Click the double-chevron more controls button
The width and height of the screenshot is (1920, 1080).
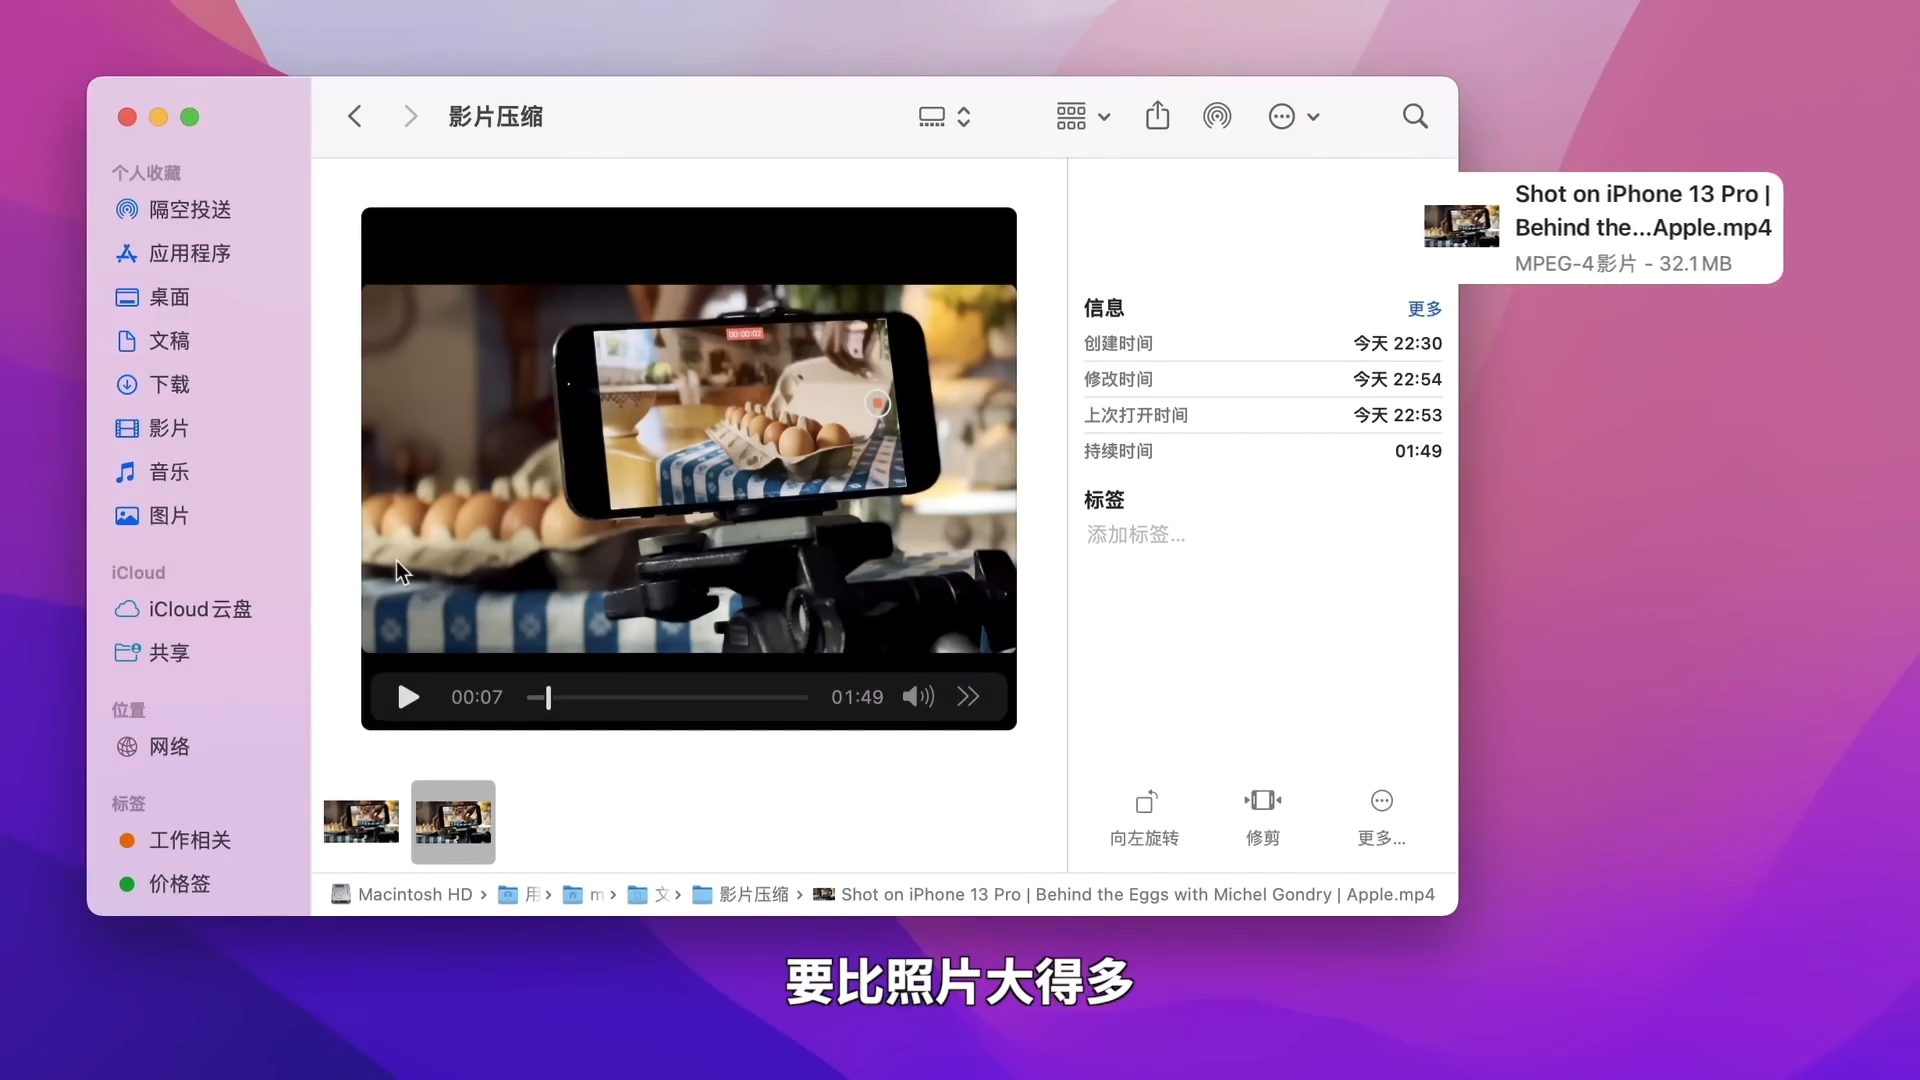(x=968, y=697)
